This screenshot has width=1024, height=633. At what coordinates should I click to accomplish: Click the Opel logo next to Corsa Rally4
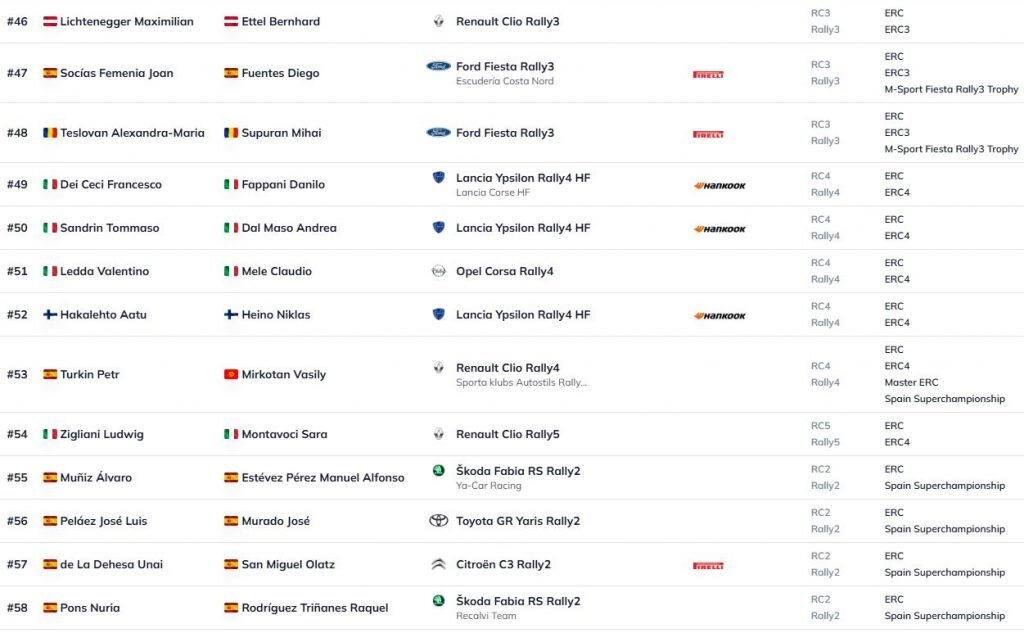438,271
